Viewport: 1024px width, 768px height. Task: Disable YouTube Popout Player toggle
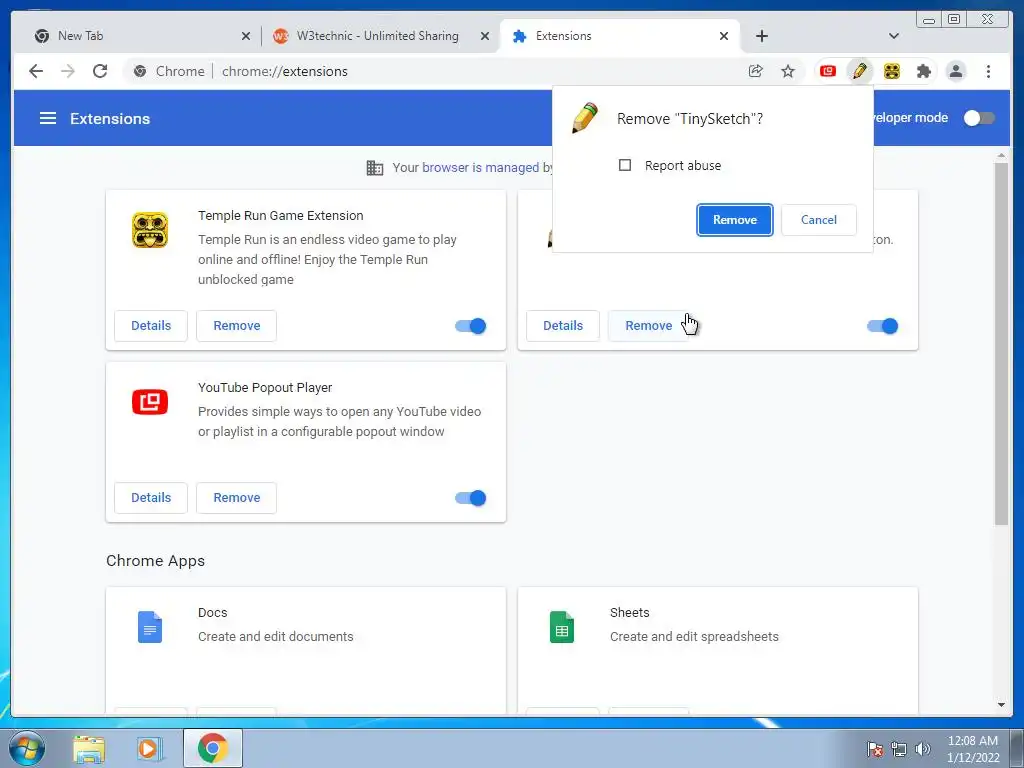471,498
